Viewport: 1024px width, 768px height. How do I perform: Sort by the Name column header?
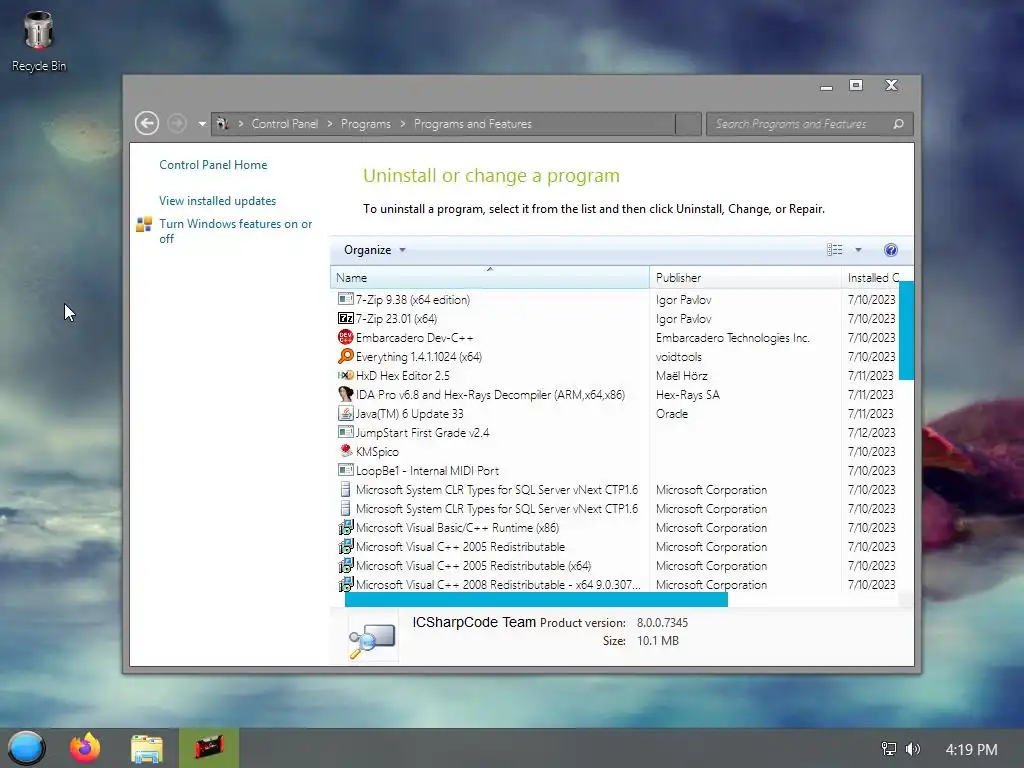click(490, 278)
